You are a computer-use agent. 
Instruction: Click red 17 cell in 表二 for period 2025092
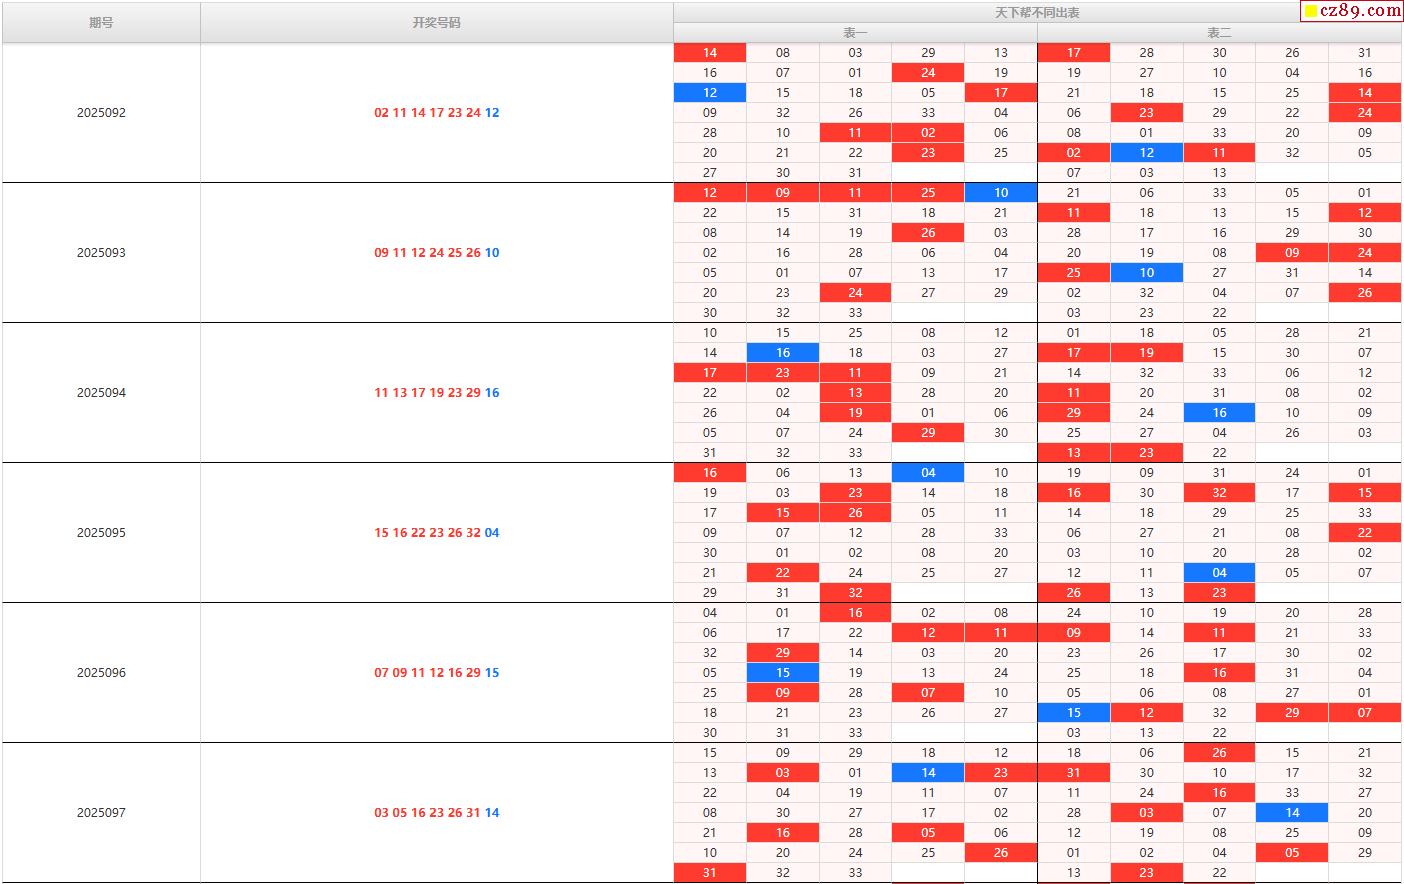tap(1074, 53)
